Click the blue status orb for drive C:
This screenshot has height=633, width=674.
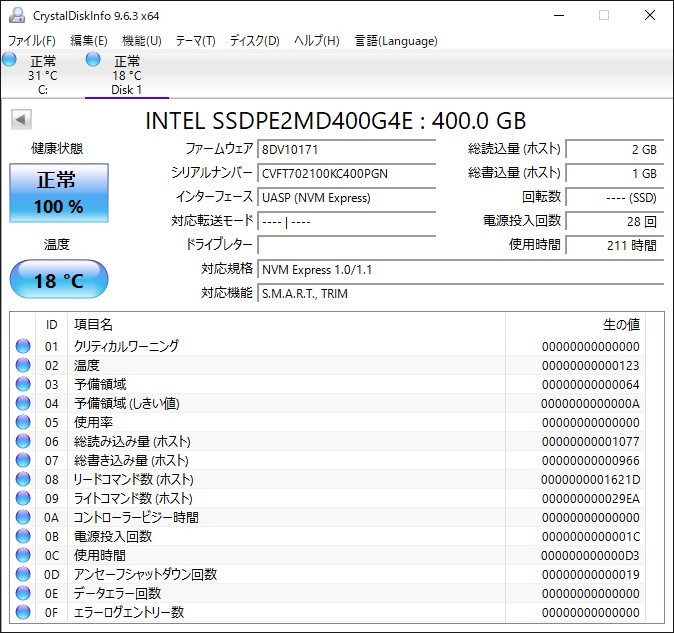(9, 59)
